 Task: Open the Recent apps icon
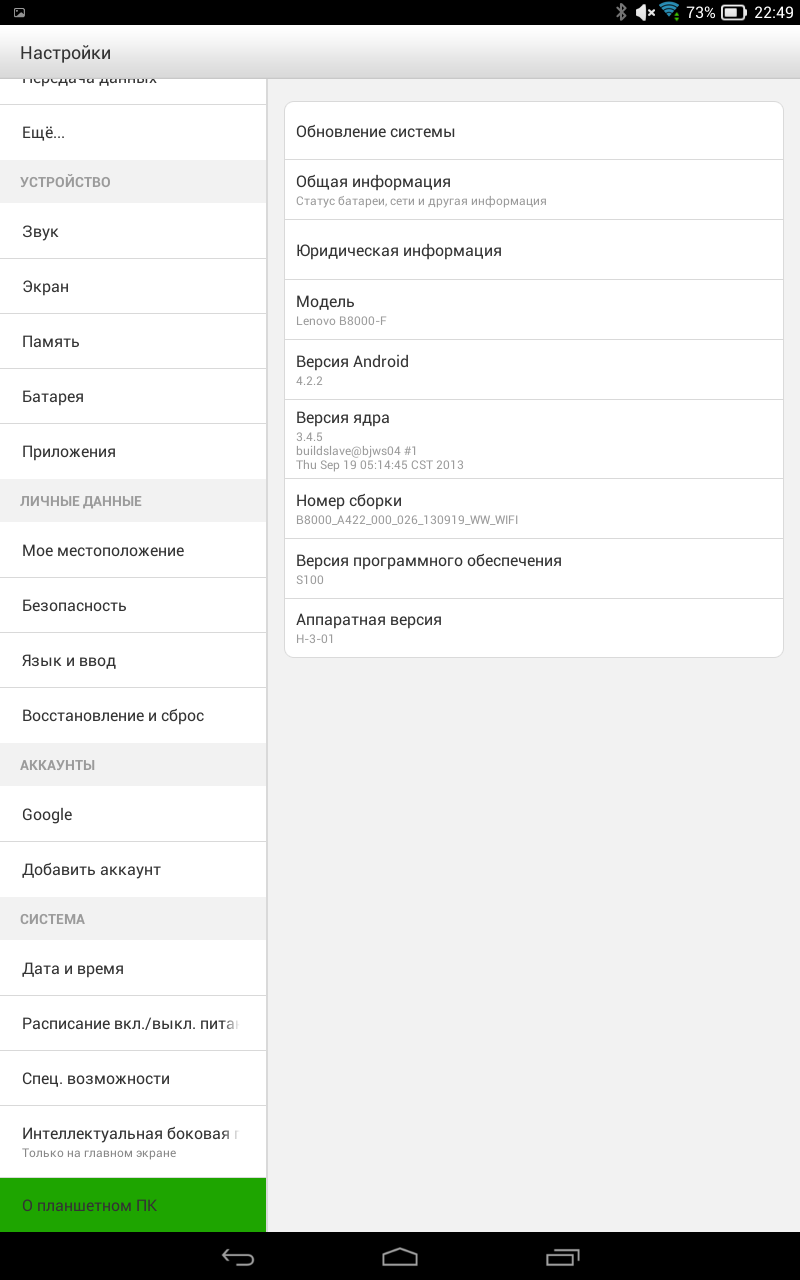pos(562,1257)
